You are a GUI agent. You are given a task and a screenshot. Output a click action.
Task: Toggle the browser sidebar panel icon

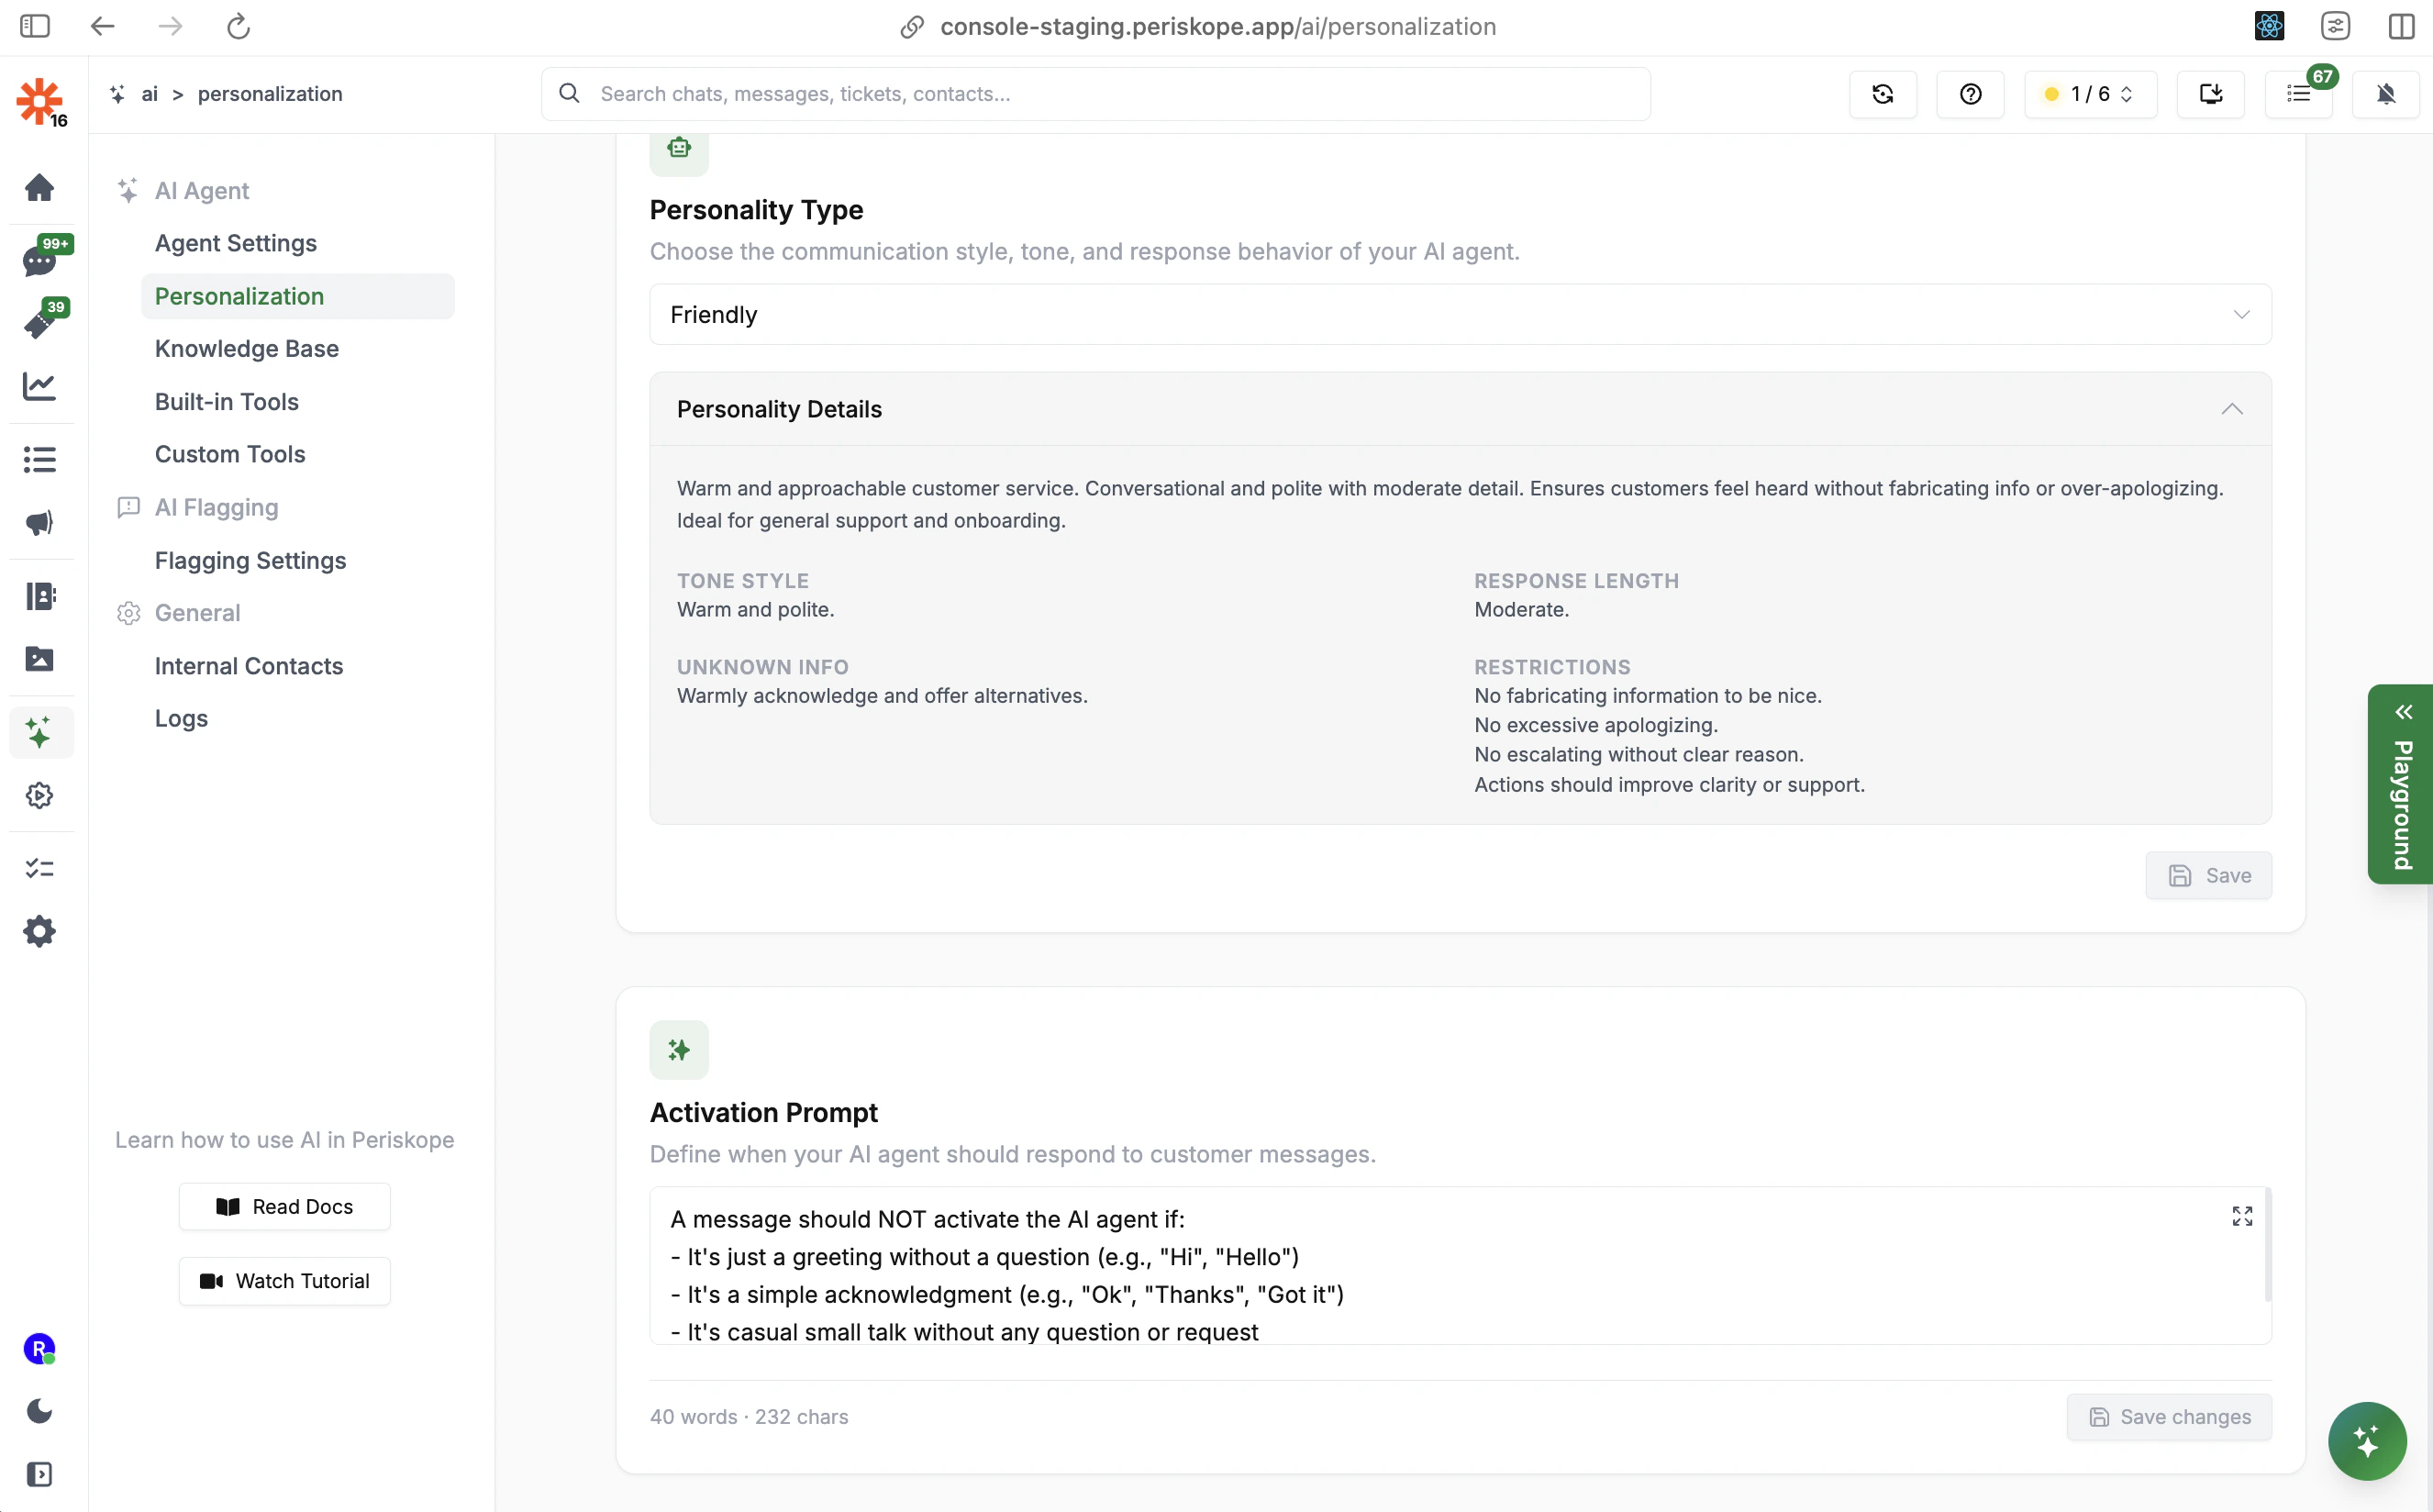coord(35,26)
